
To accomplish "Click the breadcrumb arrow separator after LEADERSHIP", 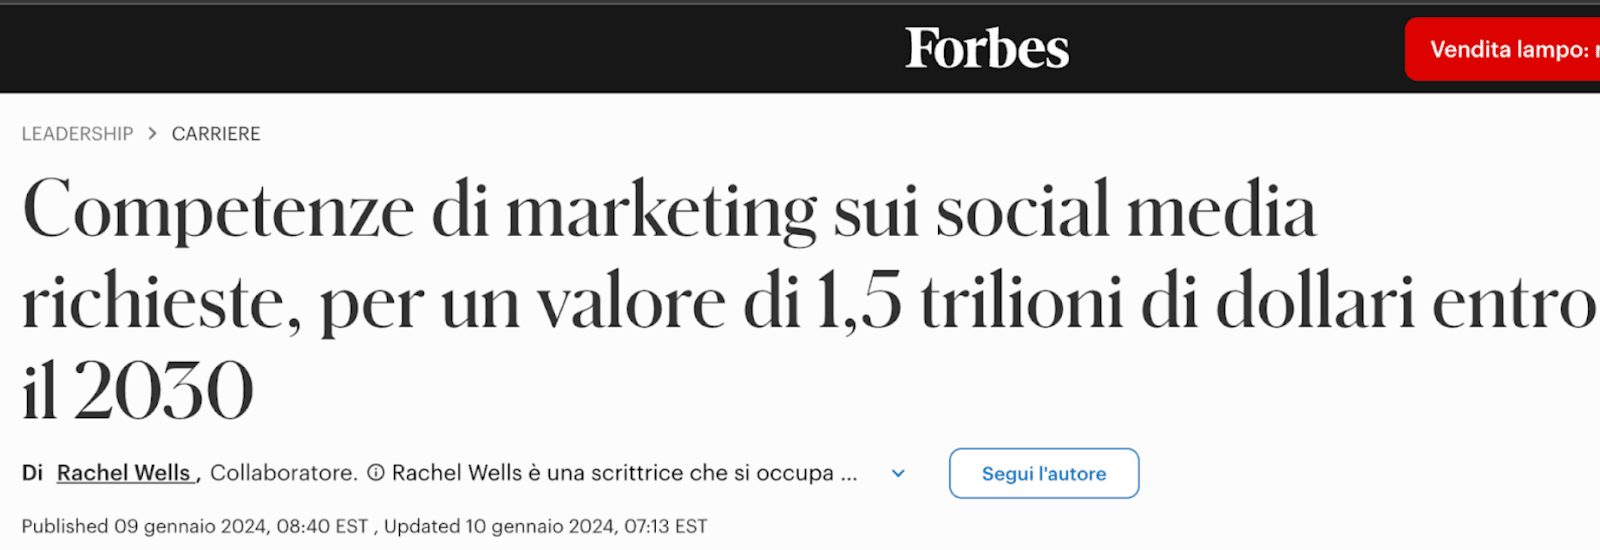I will pos(152,133).
